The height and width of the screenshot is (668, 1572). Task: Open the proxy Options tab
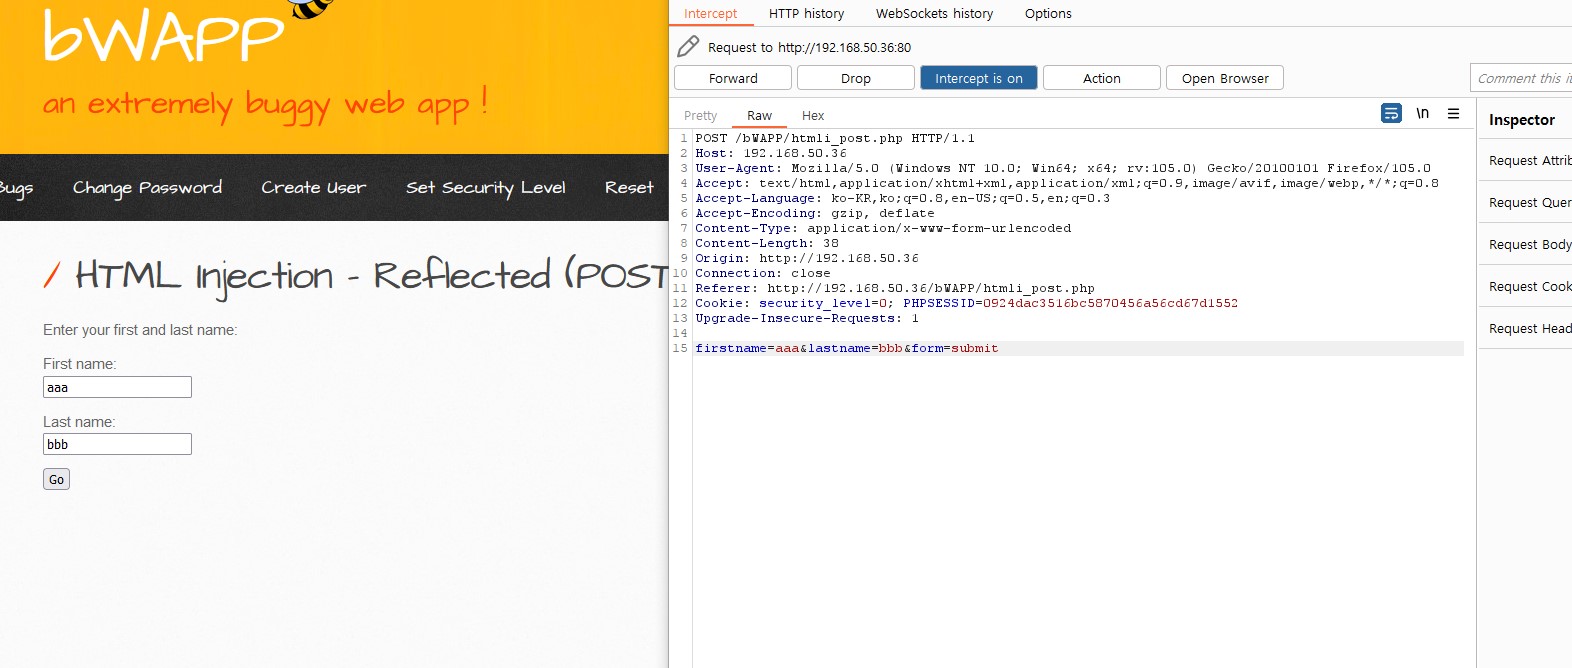click(1048, 13)
